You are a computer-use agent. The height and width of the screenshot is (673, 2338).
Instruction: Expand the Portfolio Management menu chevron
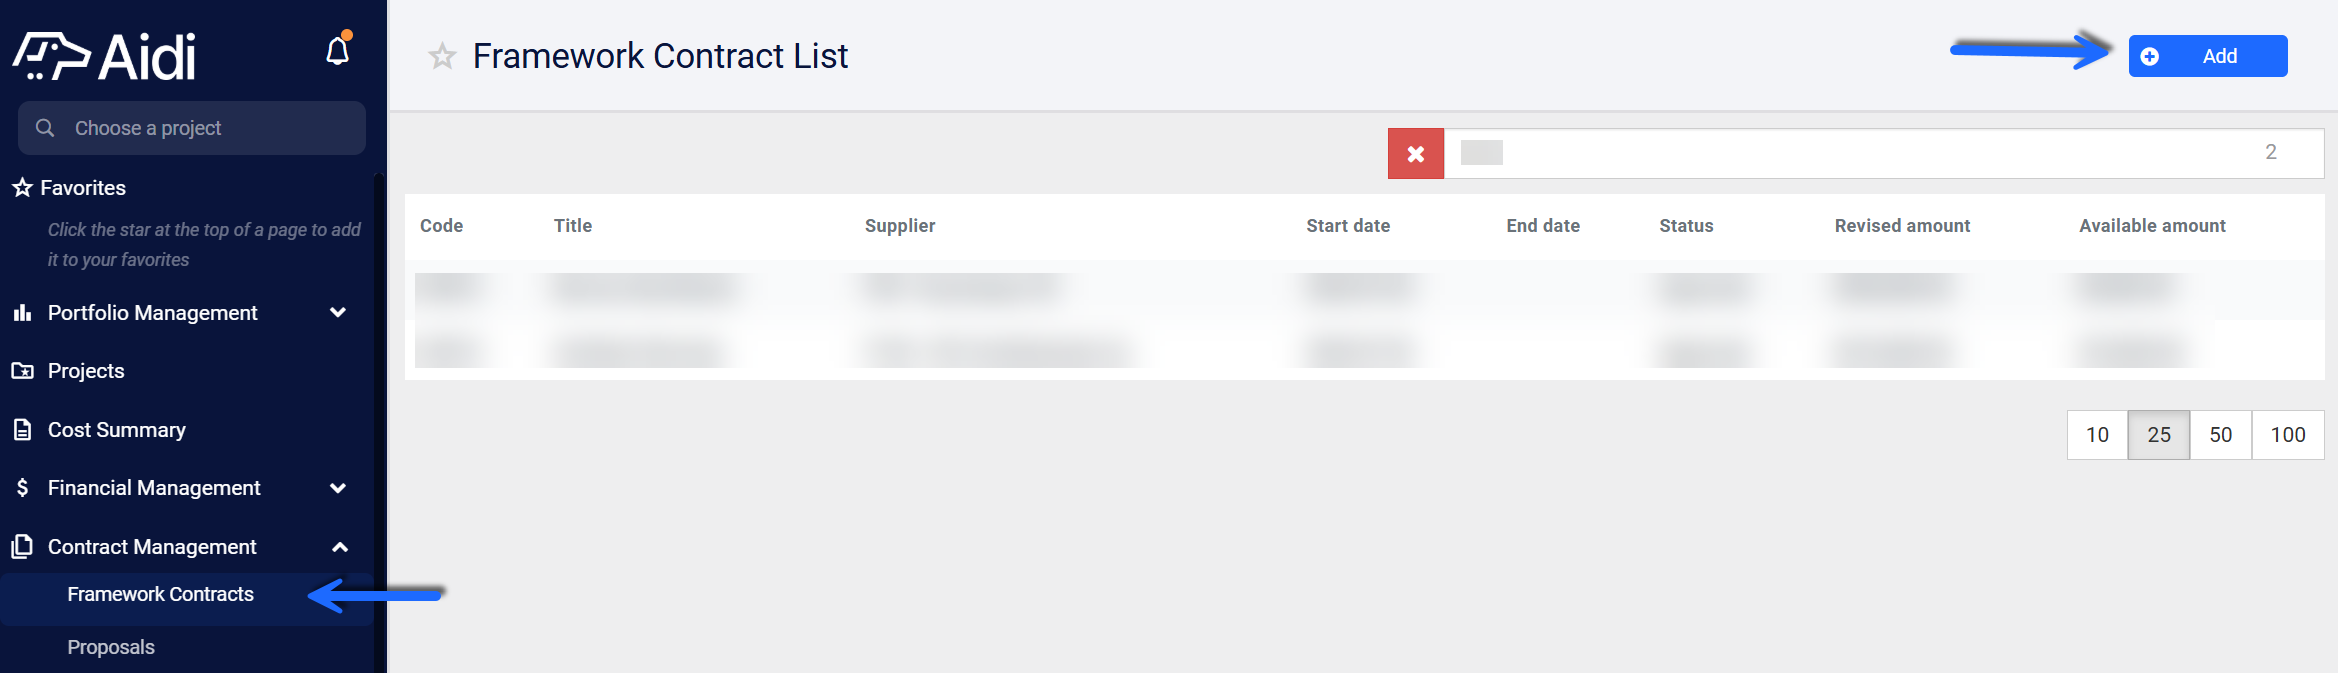[x=338, y=313]
